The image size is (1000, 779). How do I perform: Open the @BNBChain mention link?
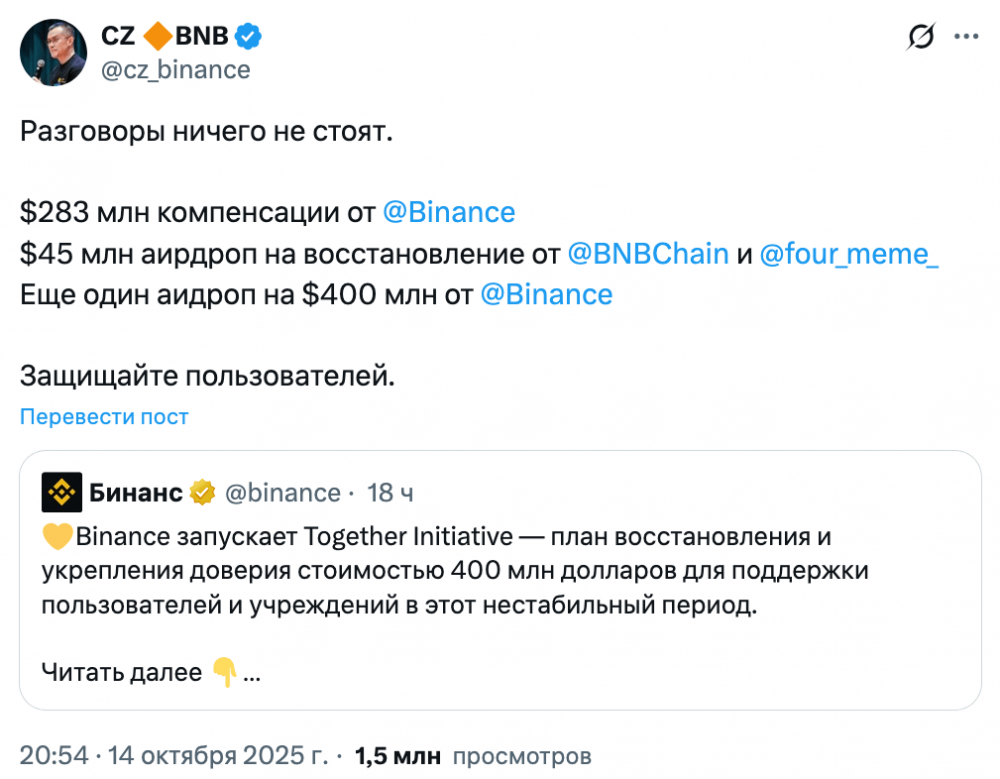tap(648, 253)
